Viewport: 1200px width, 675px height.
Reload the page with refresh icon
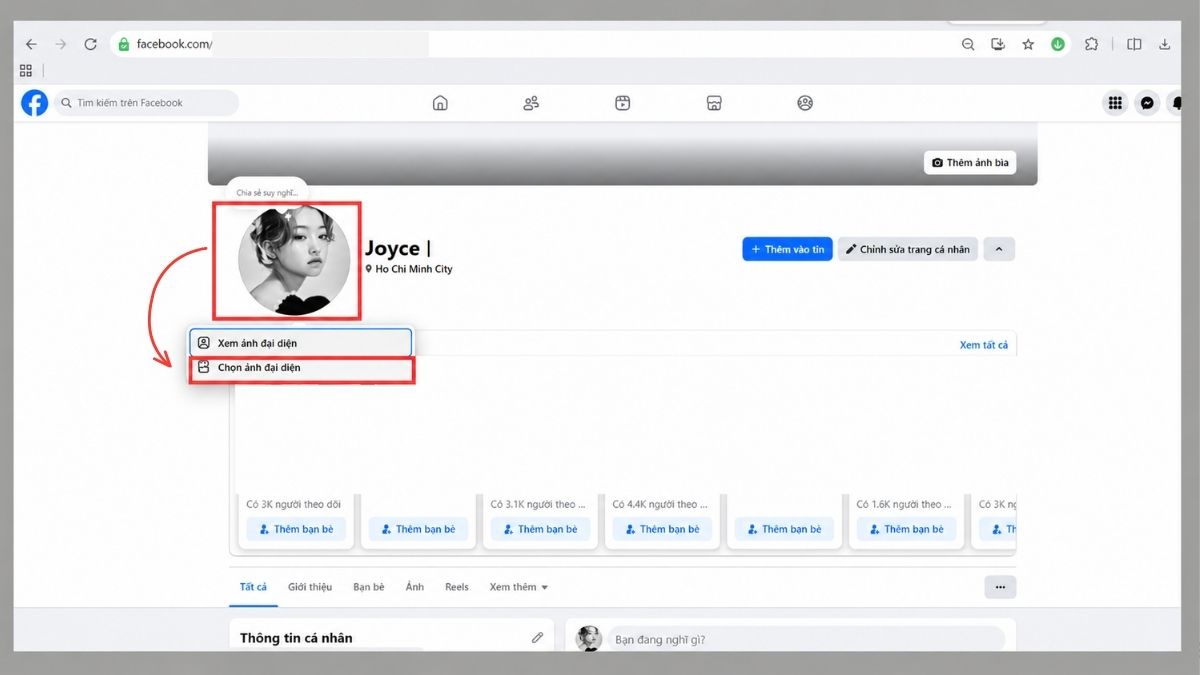click(x=90, y=44)
